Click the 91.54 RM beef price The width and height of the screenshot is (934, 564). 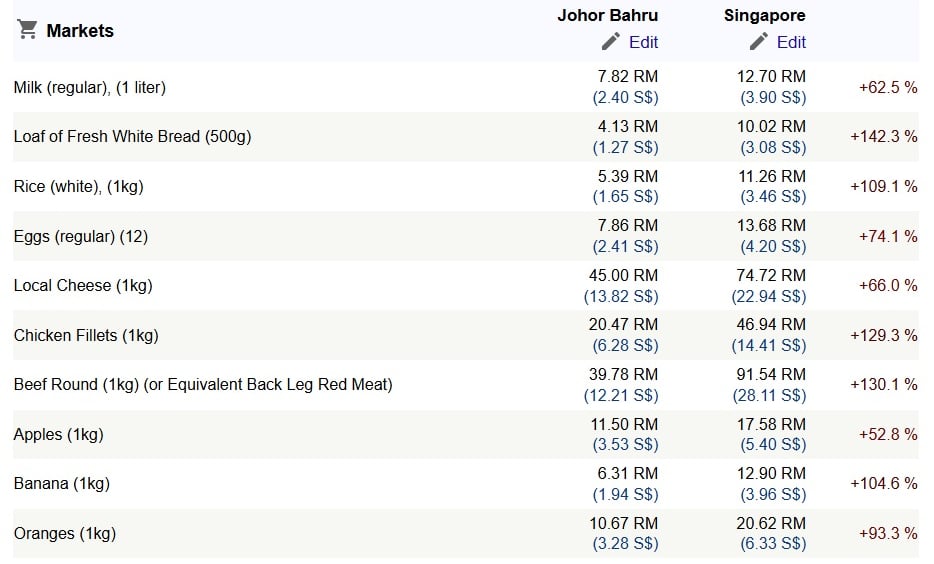point(771,375)
